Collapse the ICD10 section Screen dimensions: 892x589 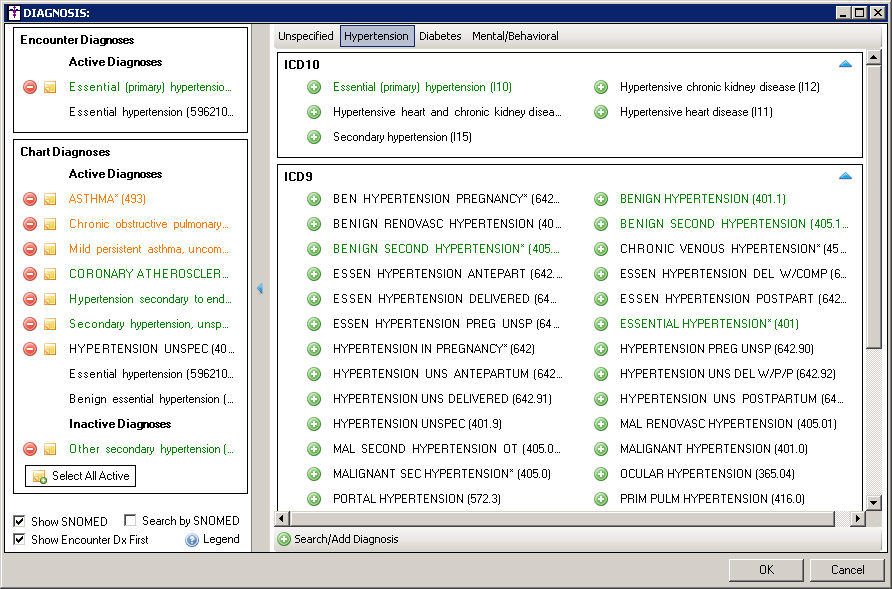(845, 64)
